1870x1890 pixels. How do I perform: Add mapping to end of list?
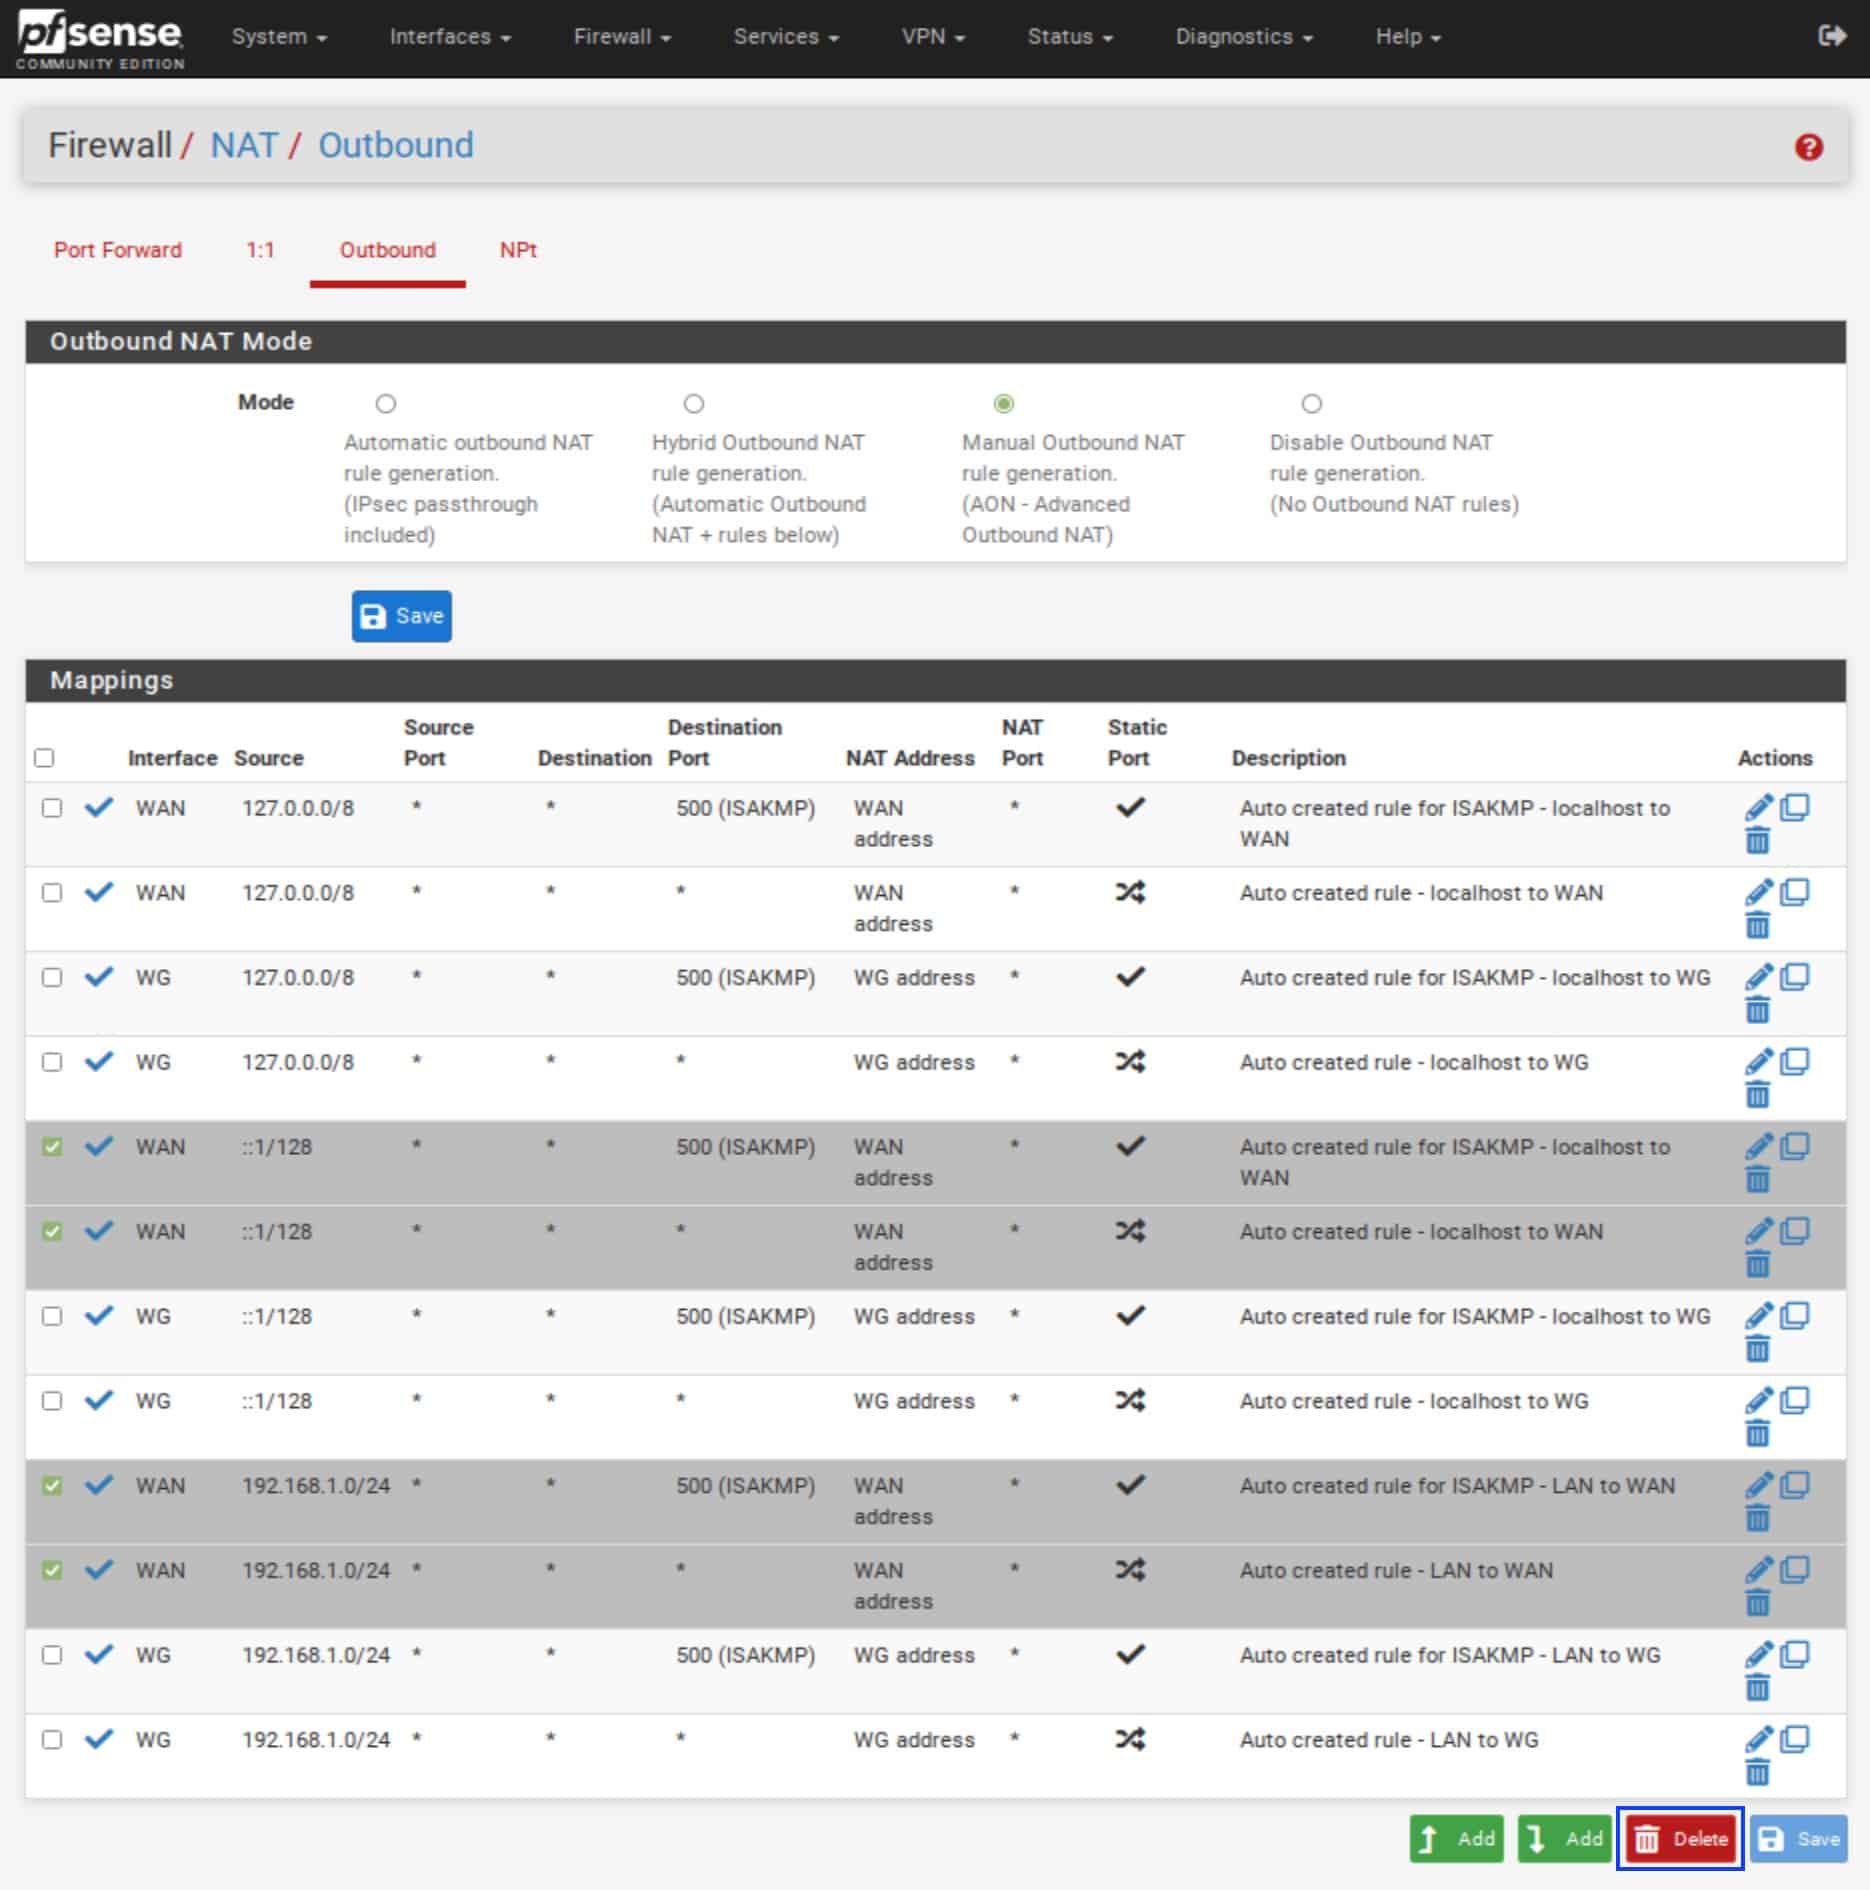(x=1564, y=1838)
